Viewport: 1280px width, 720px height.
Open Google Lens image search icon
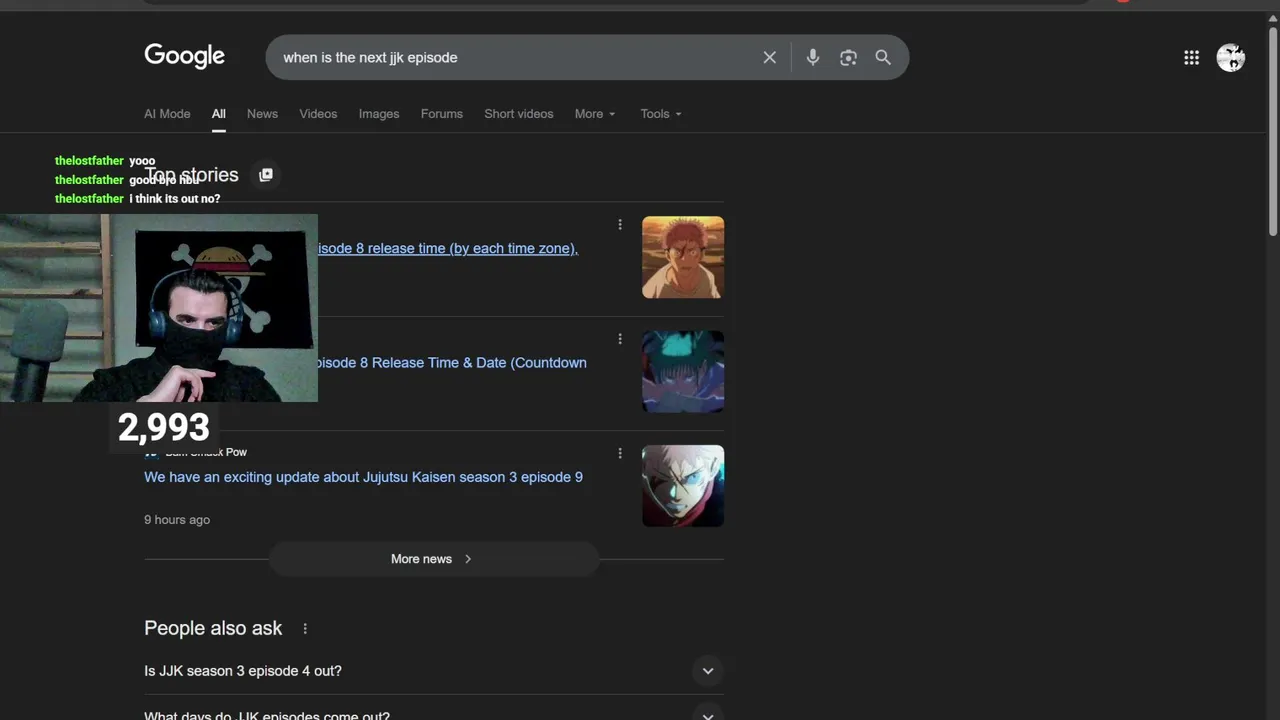(848, 57)
